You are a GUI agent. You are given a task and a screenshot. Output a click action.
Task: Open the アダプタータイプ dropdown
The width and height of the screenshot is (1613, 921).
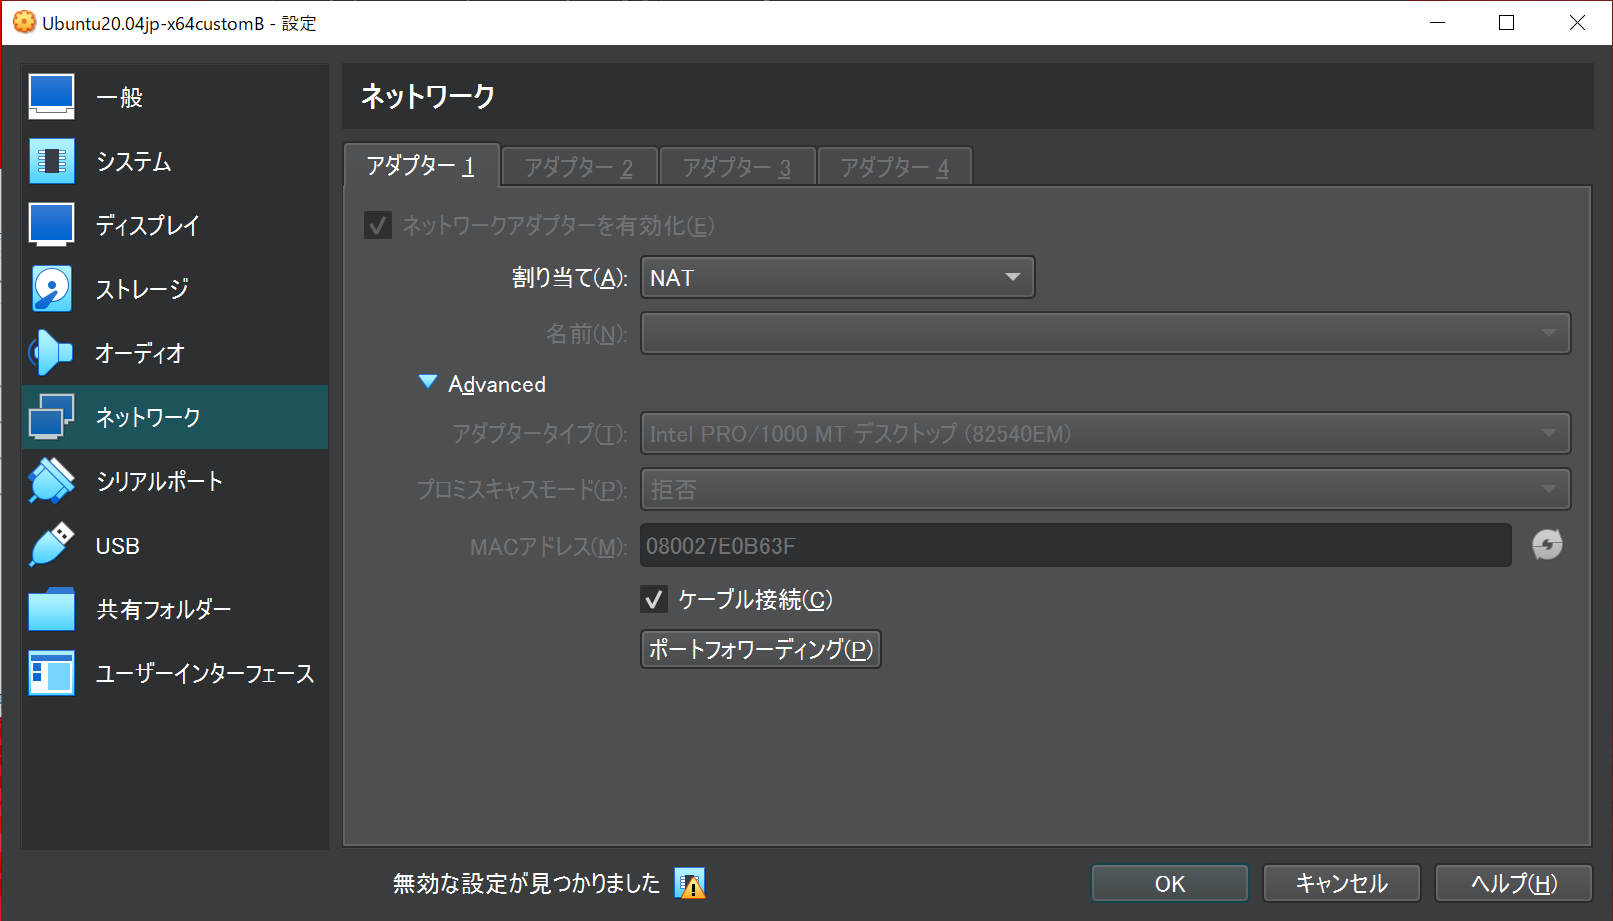tap(1105, 433)
